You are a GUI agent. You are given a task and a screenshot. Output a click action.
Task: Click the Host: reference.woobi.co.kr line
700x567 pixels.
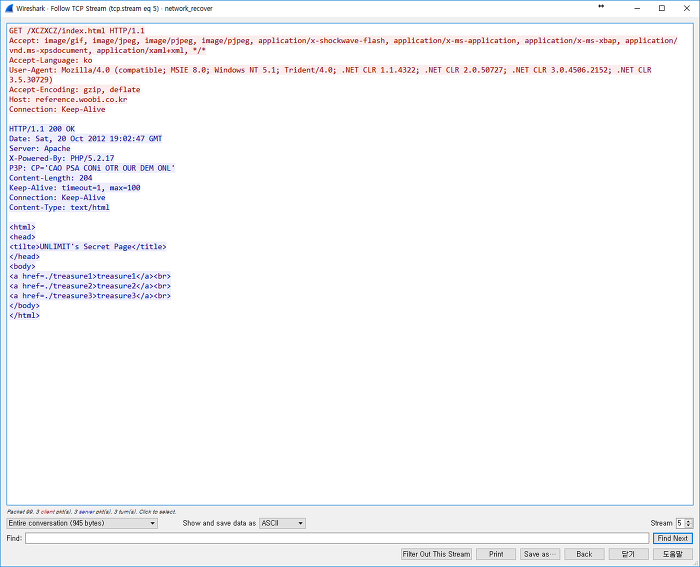click(x=68, y=100)
